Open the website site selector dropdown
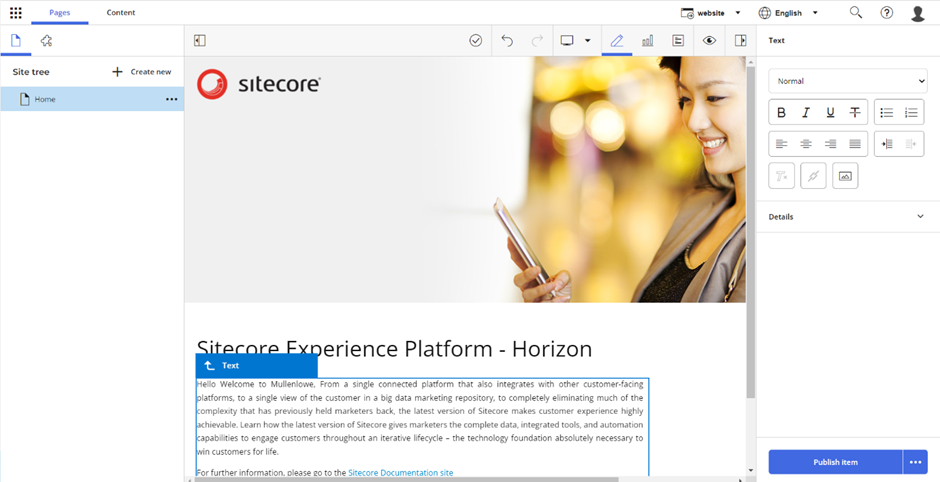Screen dimensions: 940x482 coord(711,13)
